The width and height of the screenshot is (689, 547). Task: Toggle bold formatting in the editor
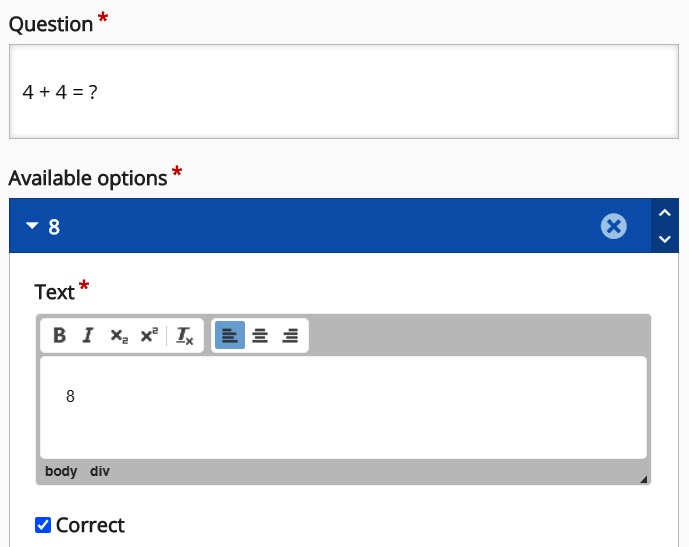[x=59, y=336]
